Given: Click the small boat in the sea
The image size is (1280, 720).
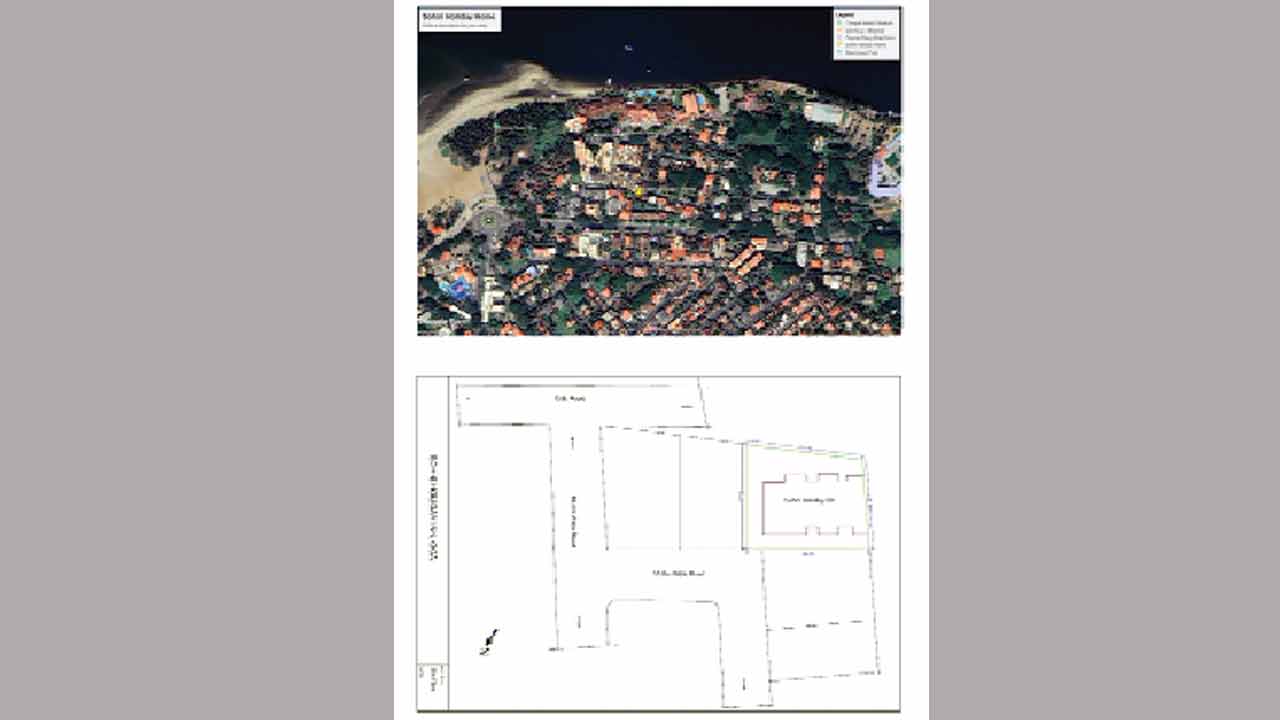Looking at the screenshot, I should pos(628,47).
